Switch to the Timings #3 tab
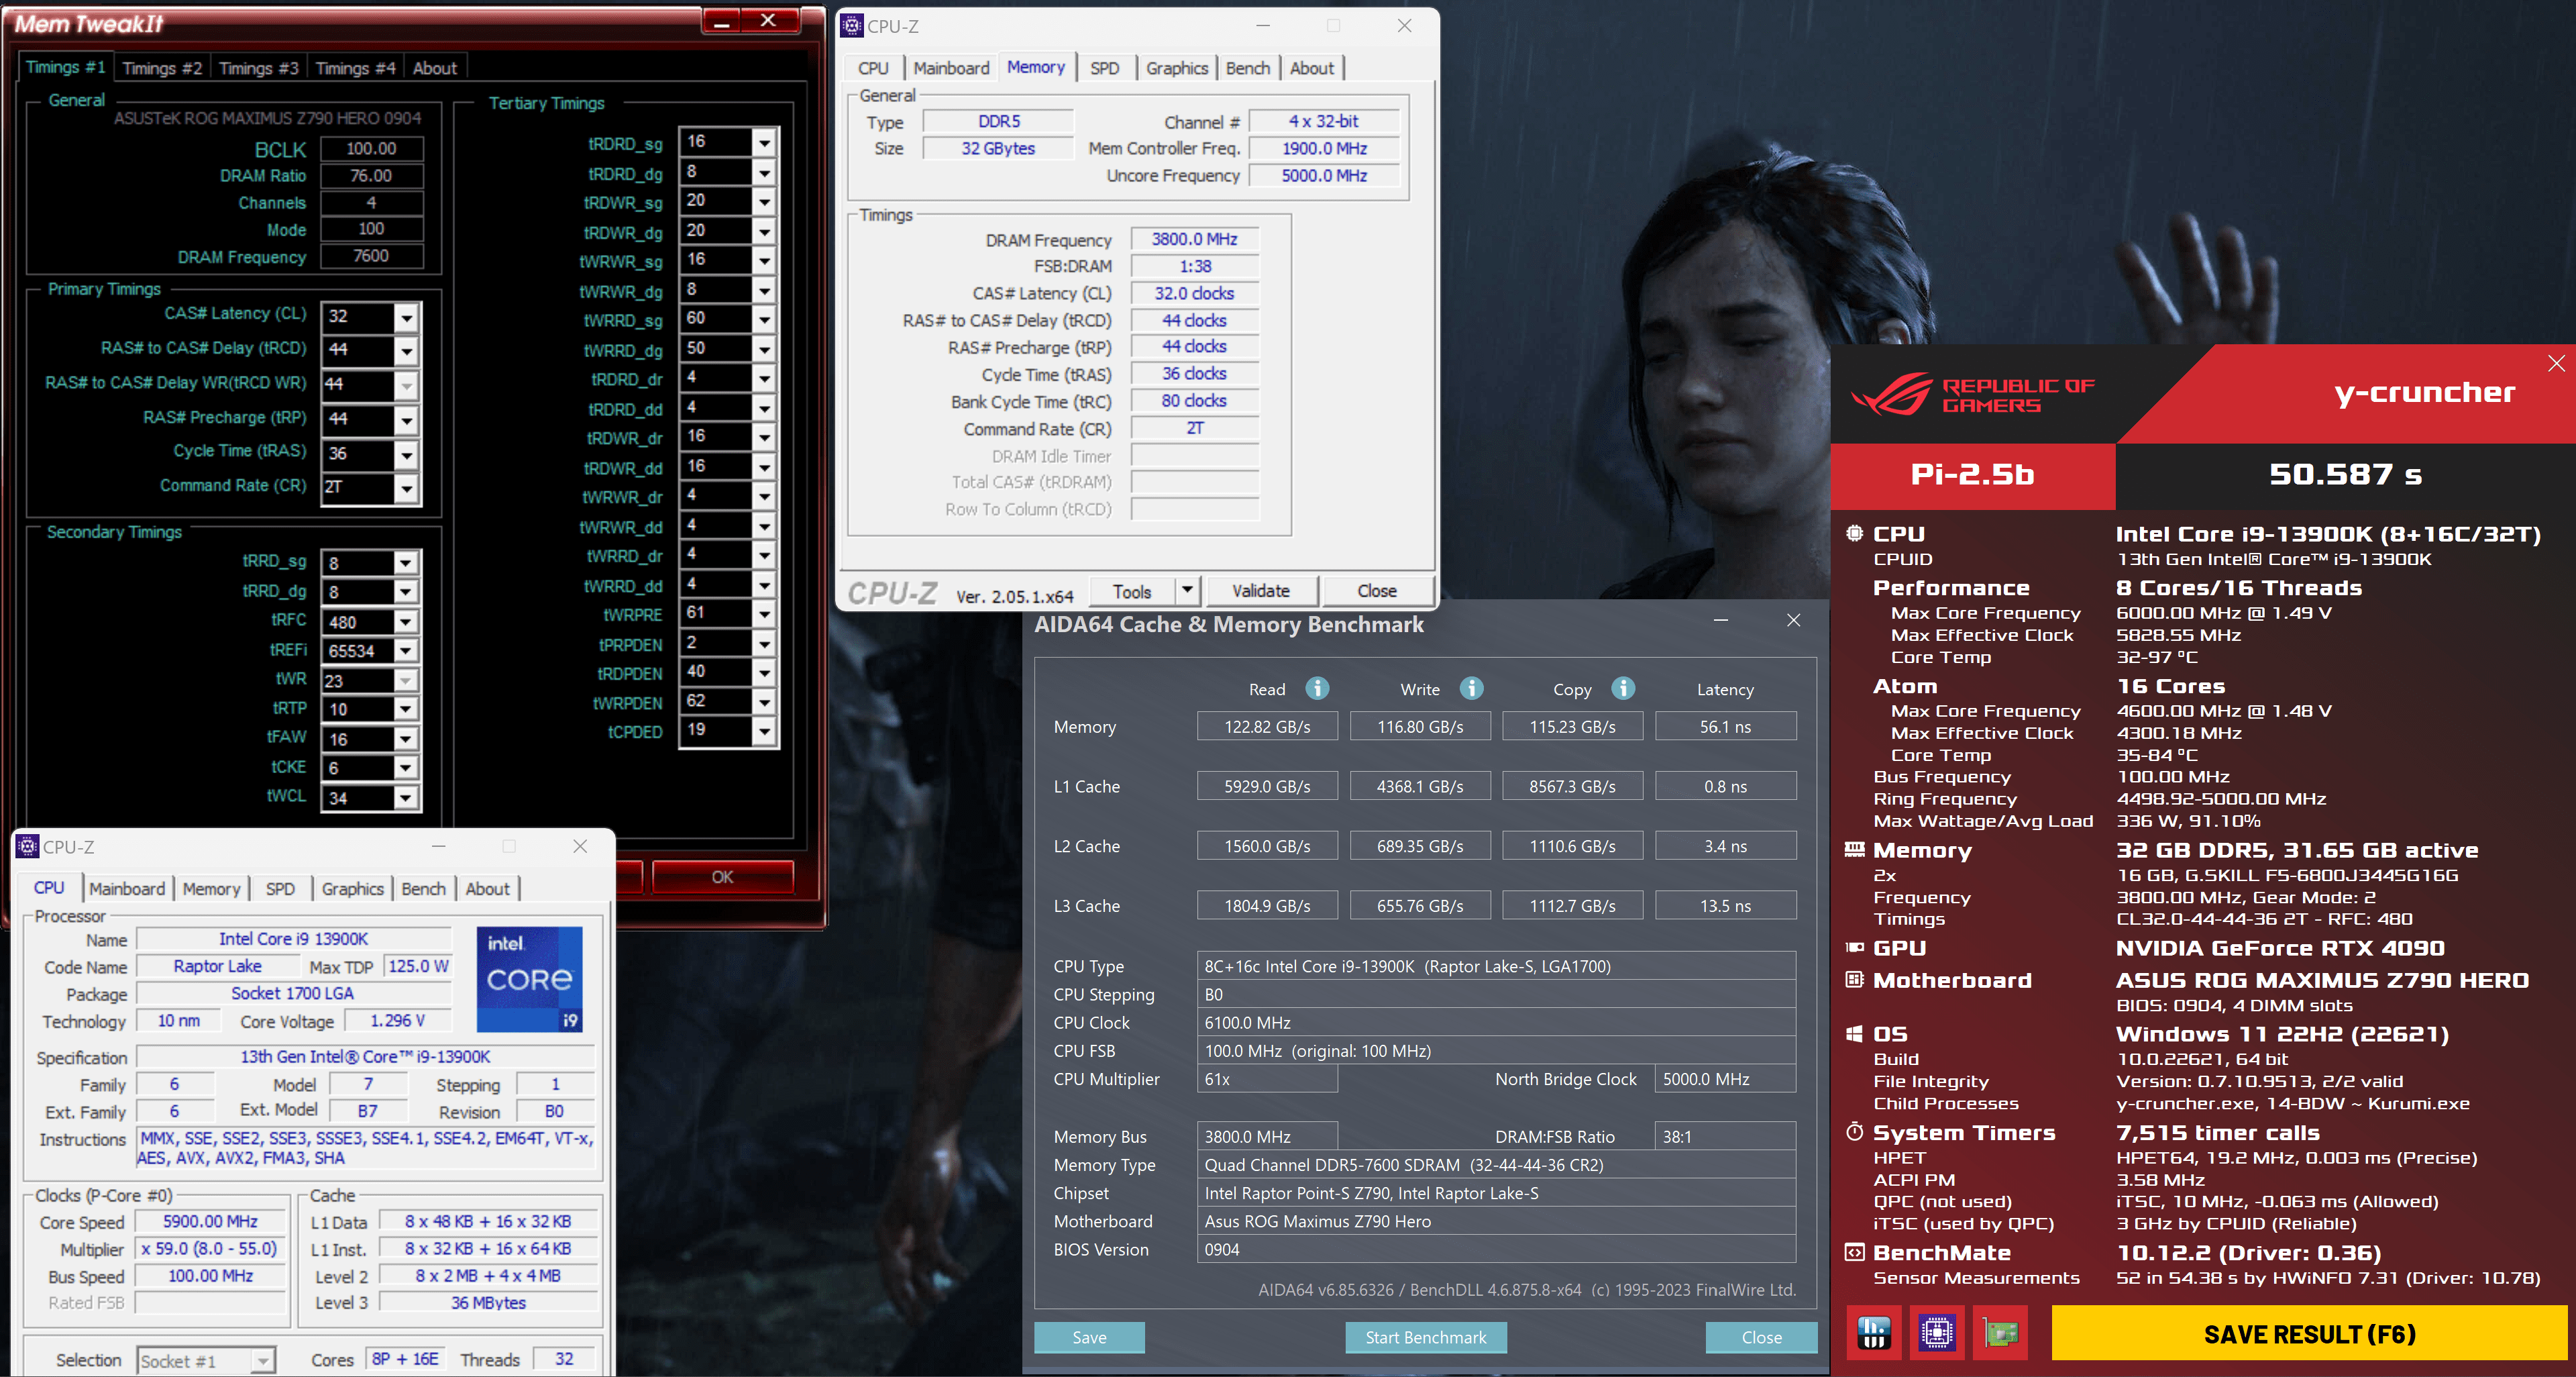The height and width of the screenshot is (1377, 2576). [x=258, y=68]
